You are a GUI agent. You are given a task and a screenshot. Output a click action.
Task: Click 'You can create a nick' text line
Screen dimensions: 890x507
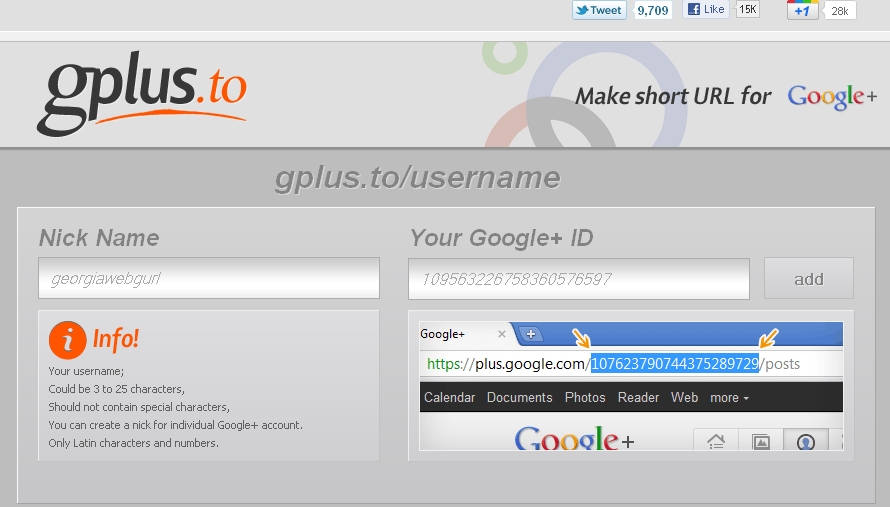tap(175, 425)
